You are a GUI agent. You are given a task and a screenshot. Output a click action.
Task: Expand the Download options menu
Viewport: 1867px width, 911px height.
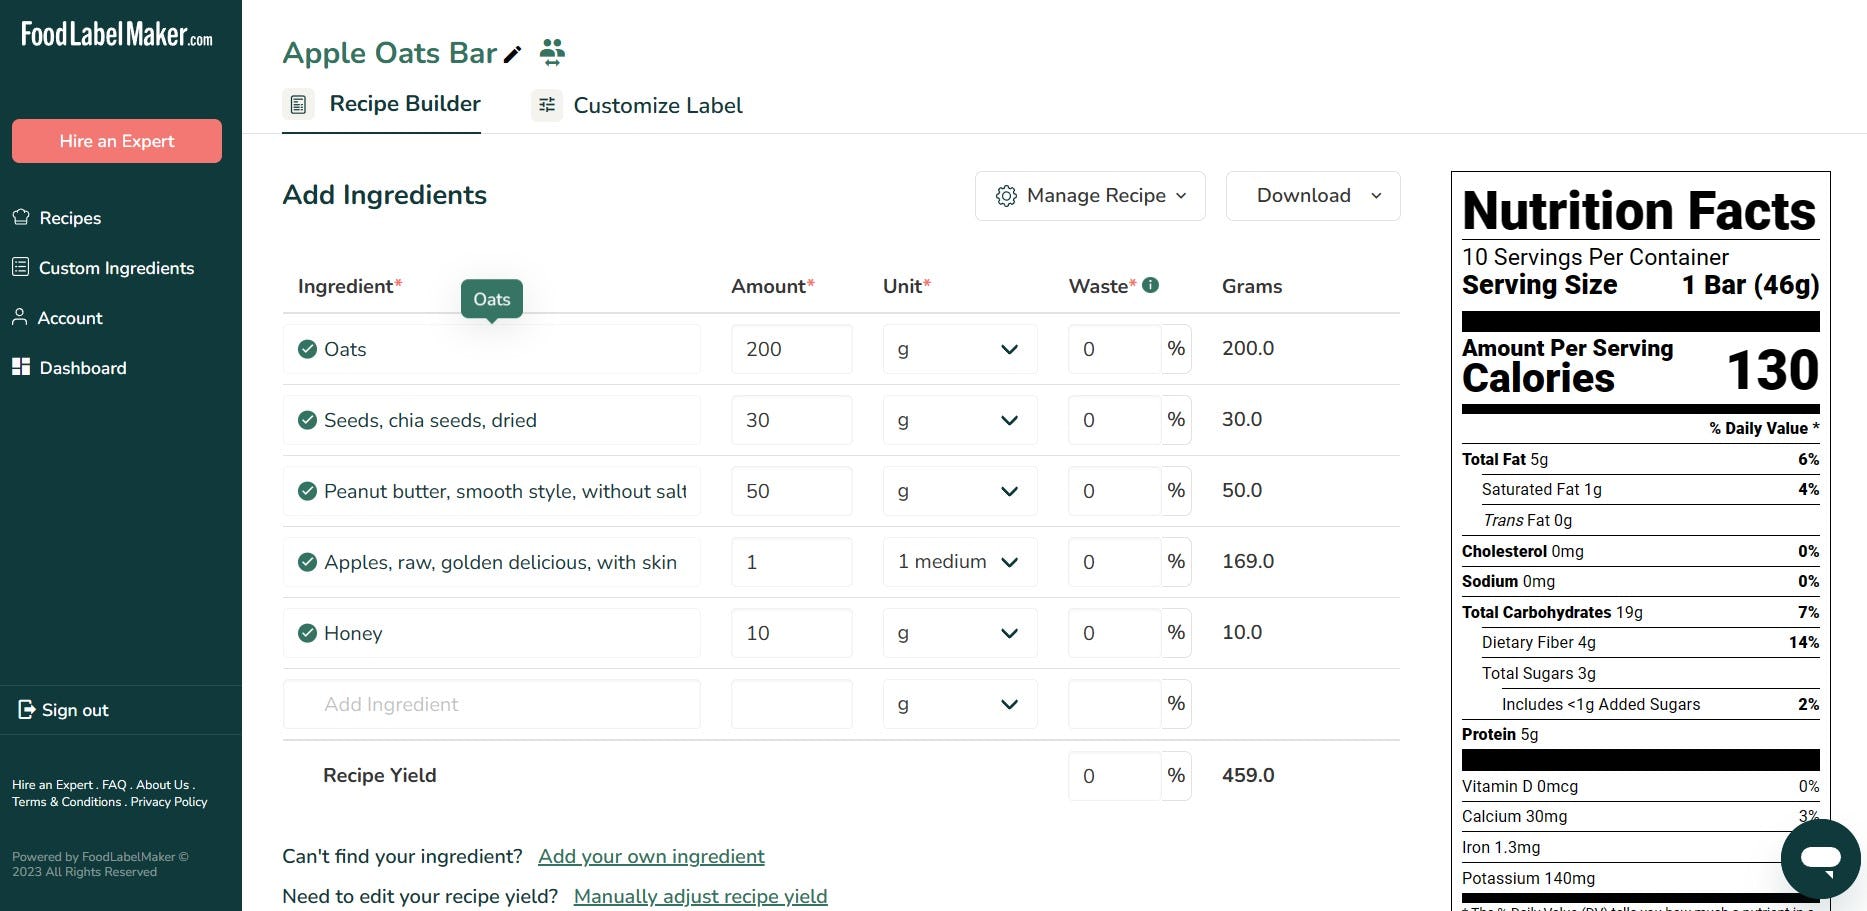tap(1311, 196)
